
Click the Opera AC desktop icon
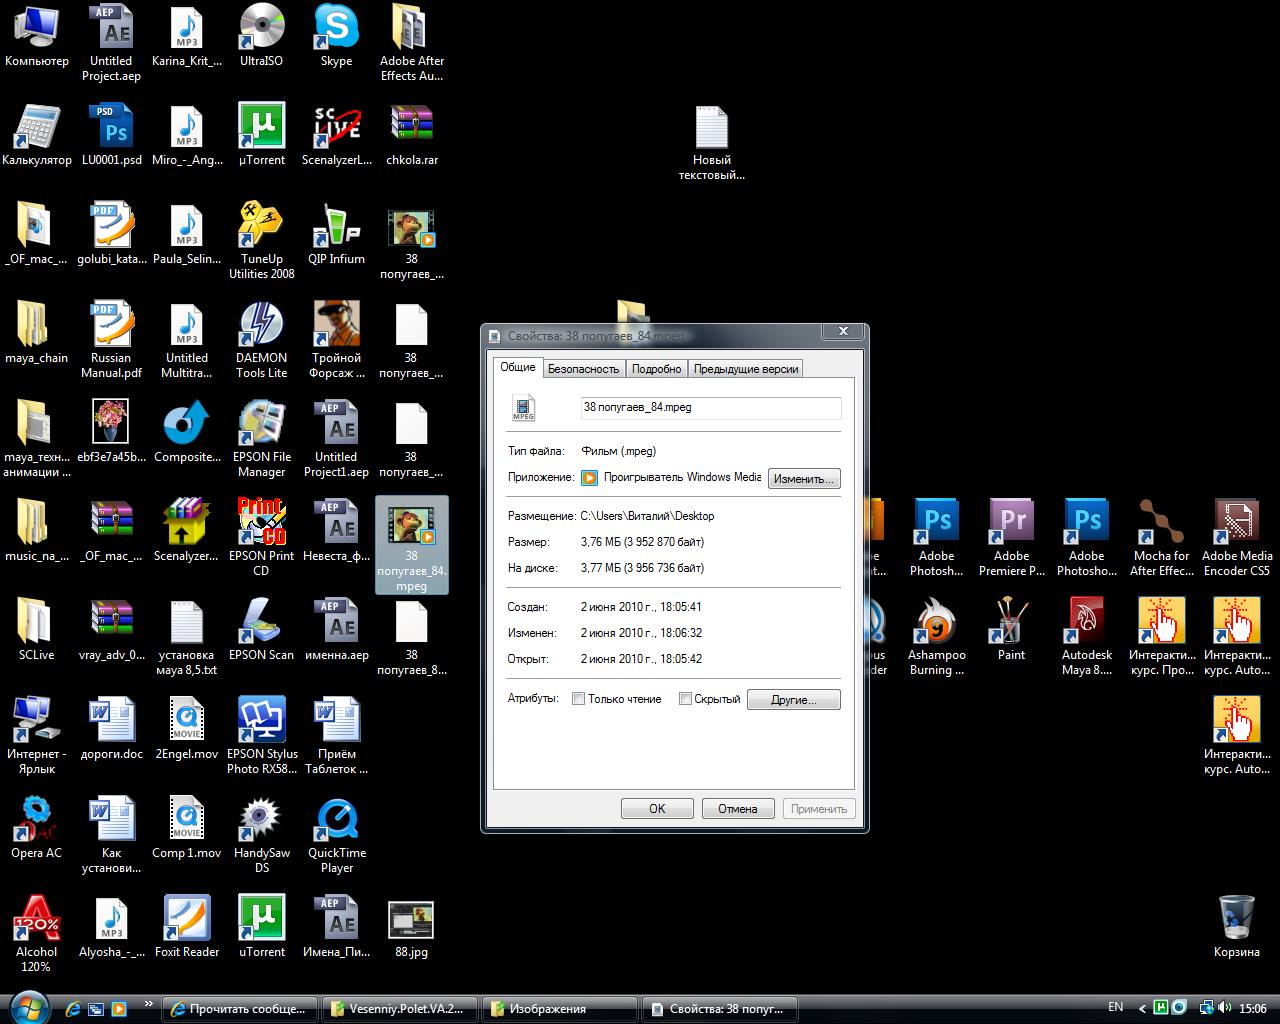pyautogui.click(x=36, y=828)
